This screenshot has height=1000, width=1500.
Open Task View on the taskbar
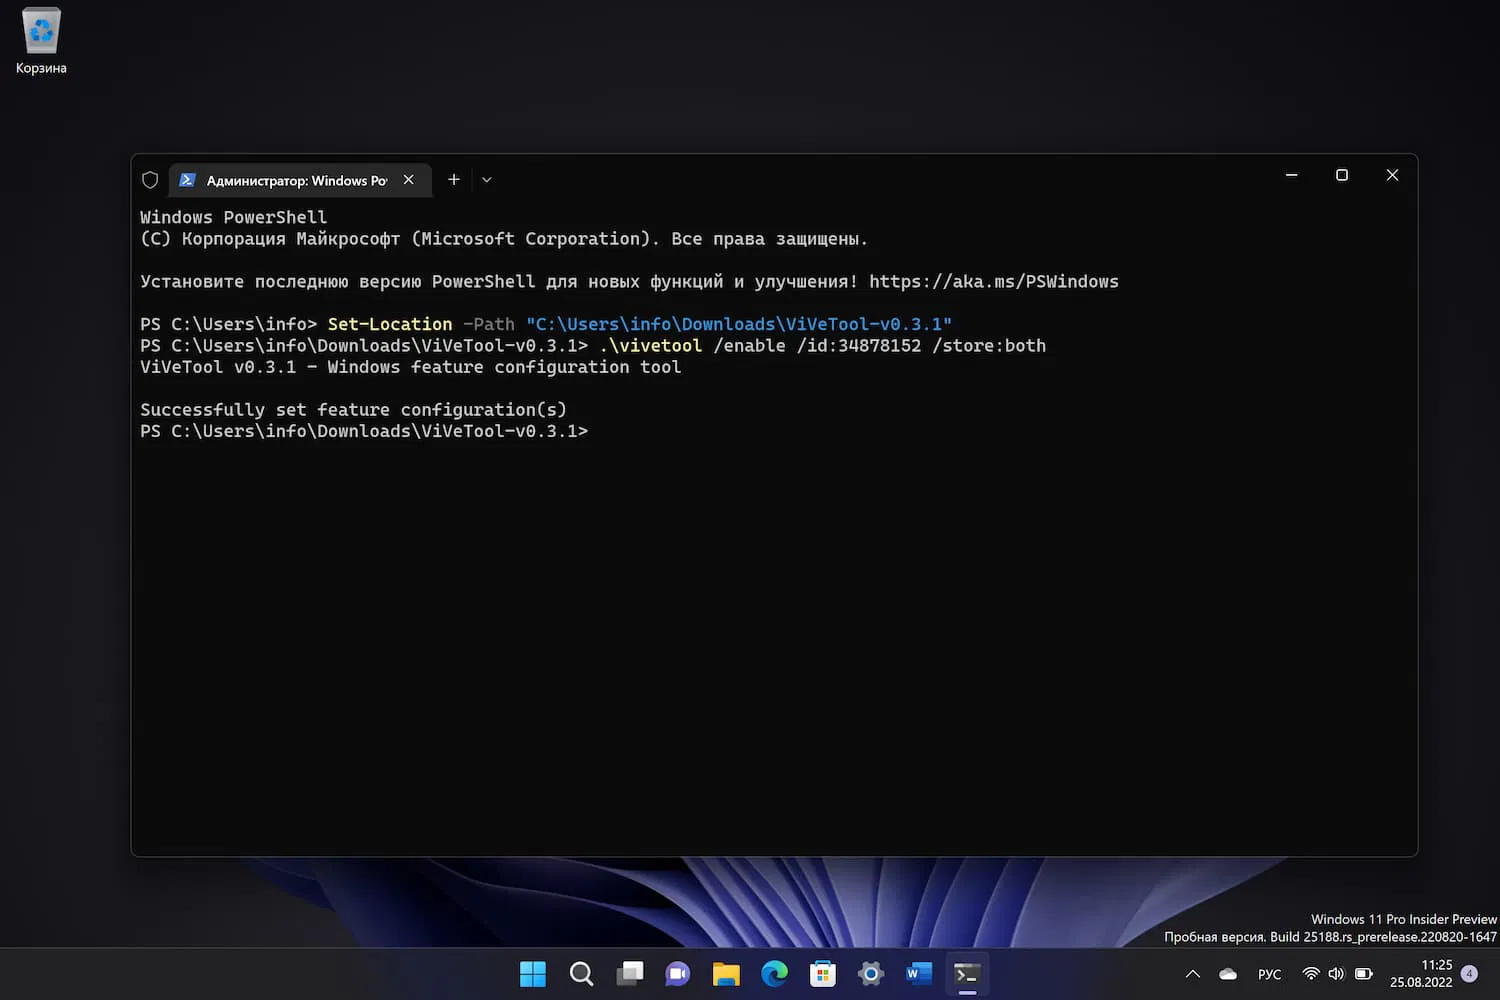[630, 974]
